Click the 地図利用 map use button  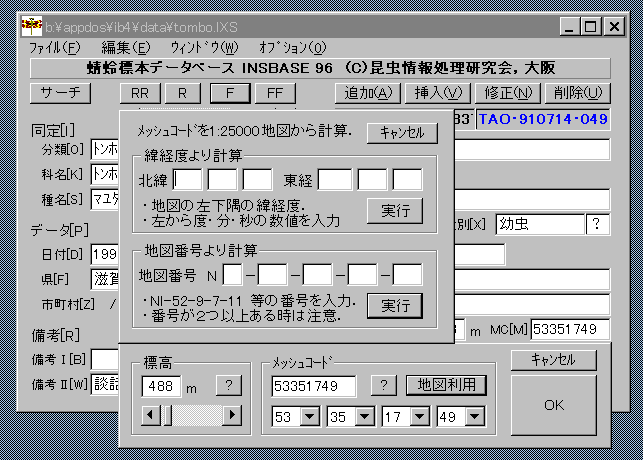tap(446, 385)
